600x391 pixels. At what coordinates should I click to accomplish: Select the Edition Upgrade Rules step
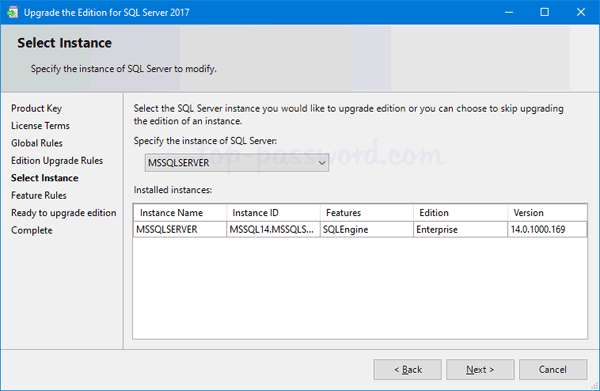click(x=57, y=161)
